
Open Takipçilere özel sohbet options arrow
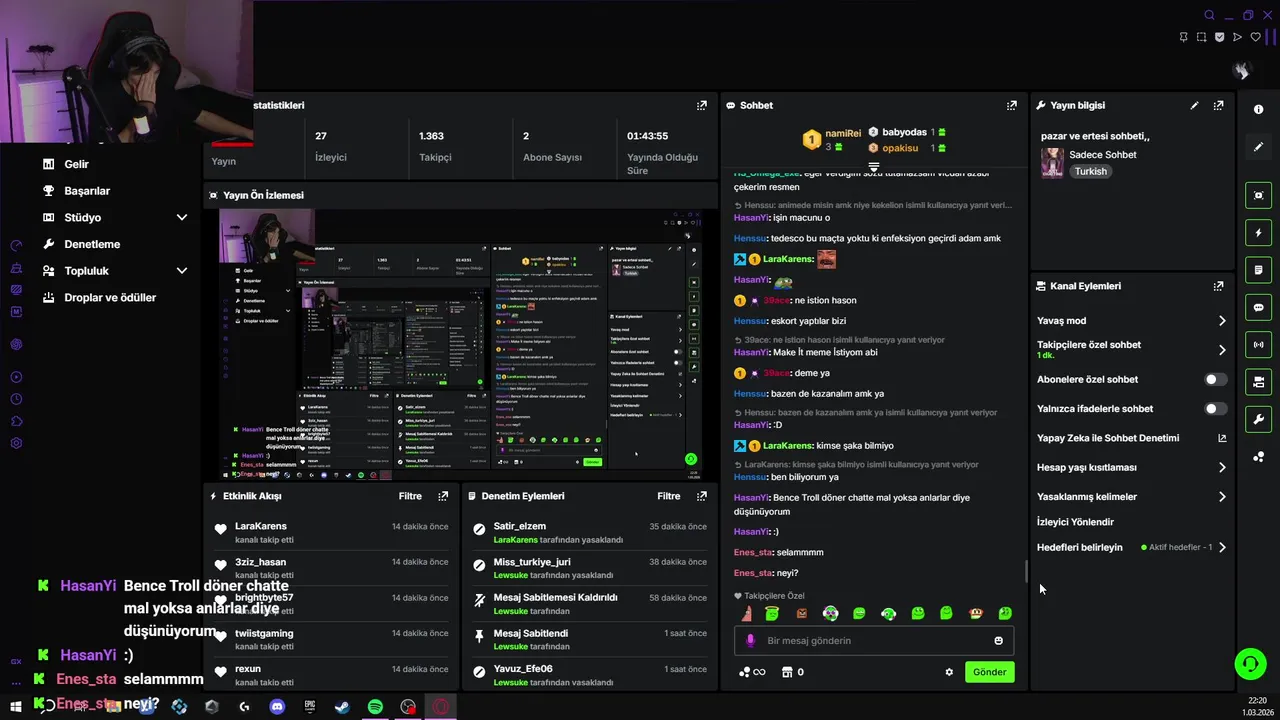pyautogui.click(x=1222, y=350)
